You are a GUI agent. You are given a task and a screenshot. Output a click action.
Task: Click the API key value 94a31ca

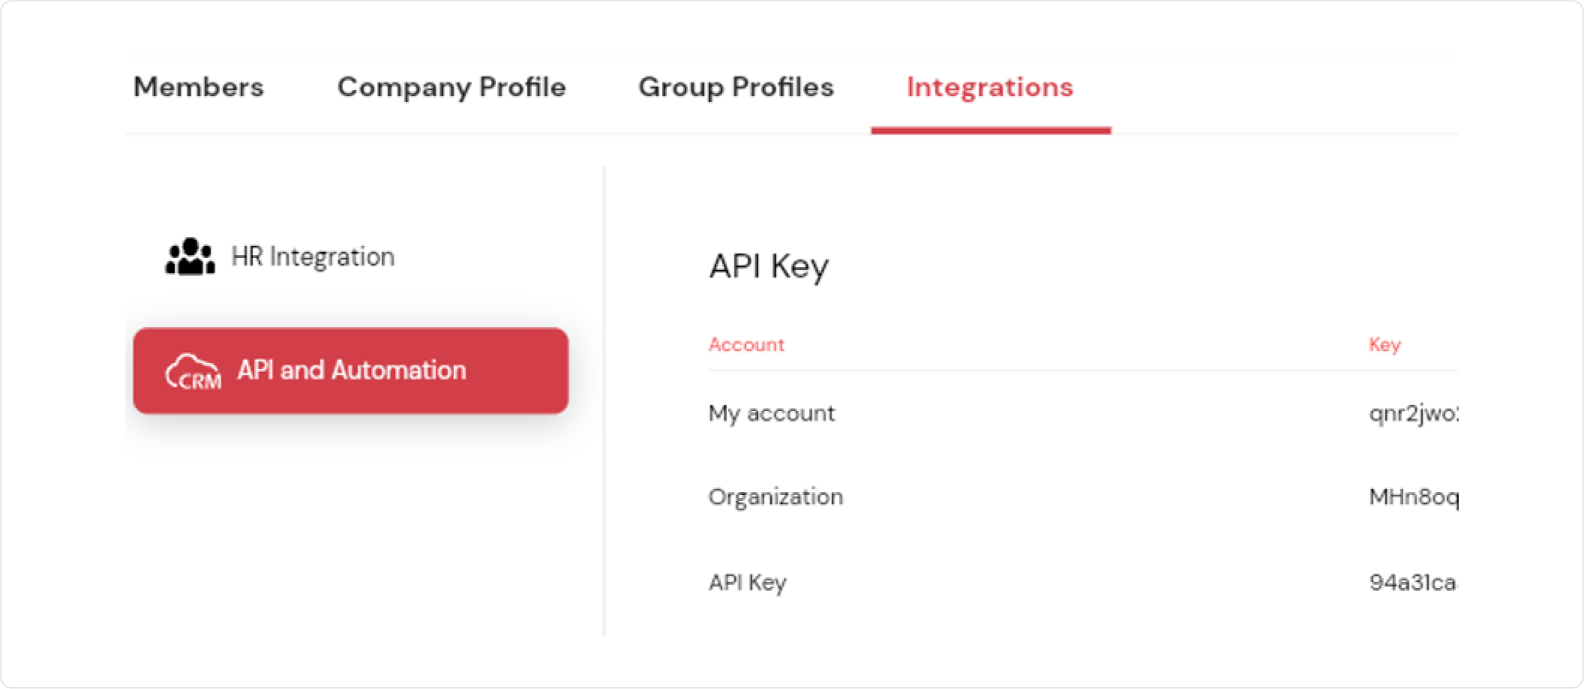1412,583
